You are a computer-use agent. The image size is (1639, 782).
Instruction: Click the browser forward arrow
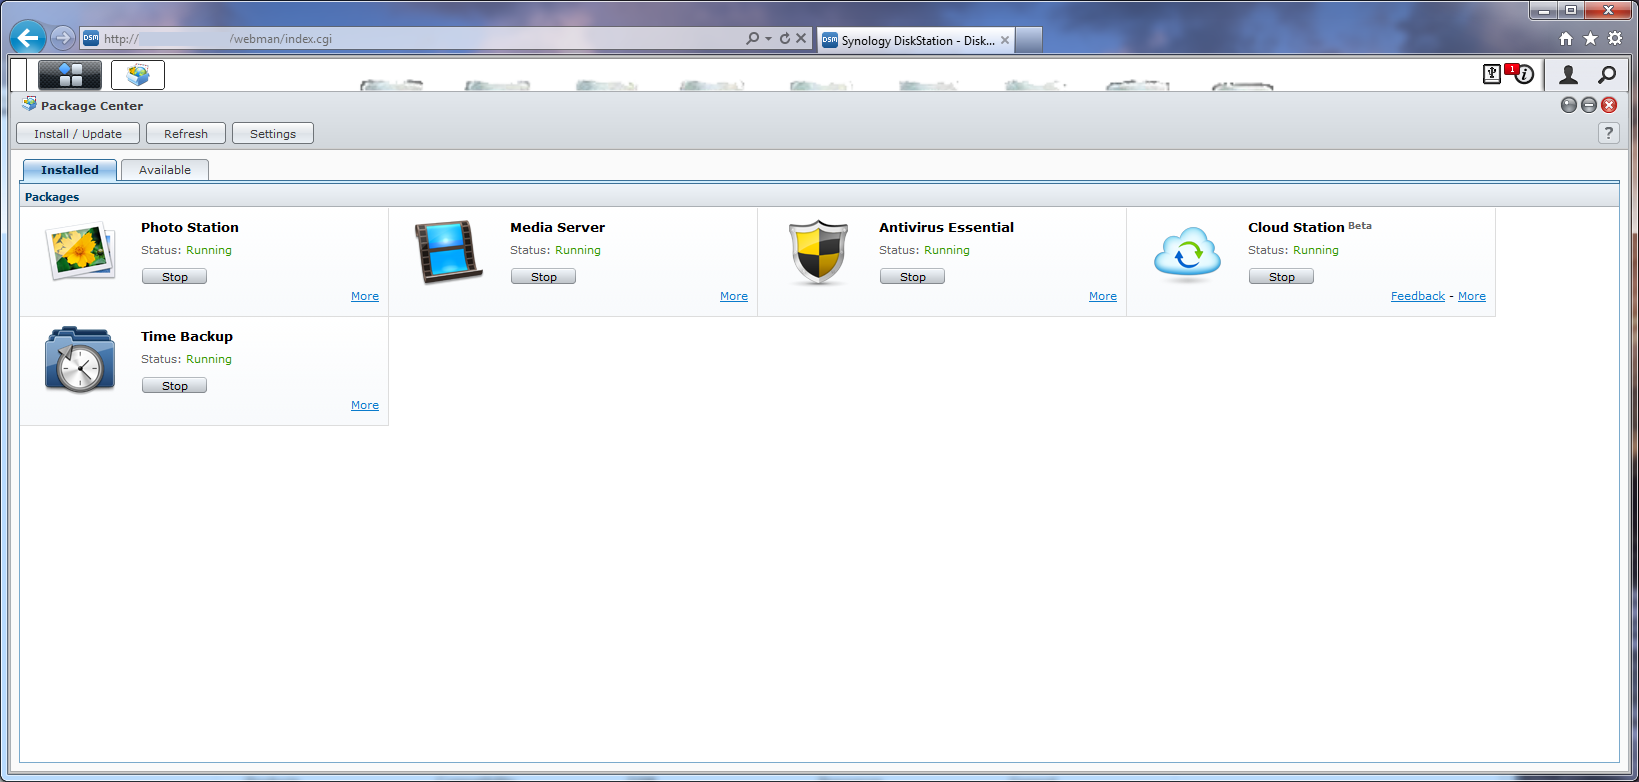pos(63,38)
